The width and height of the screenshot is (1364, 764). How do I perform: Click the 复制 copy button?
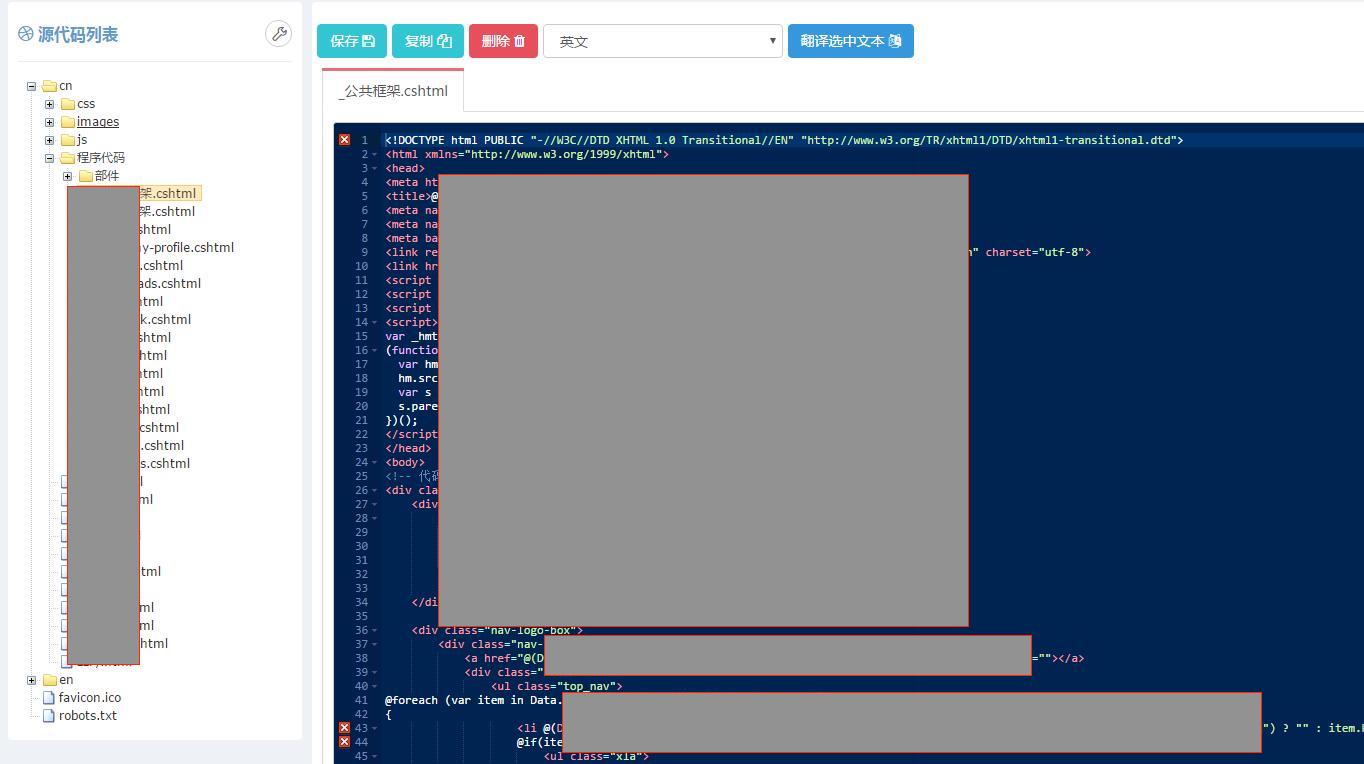tap(428, 41)
